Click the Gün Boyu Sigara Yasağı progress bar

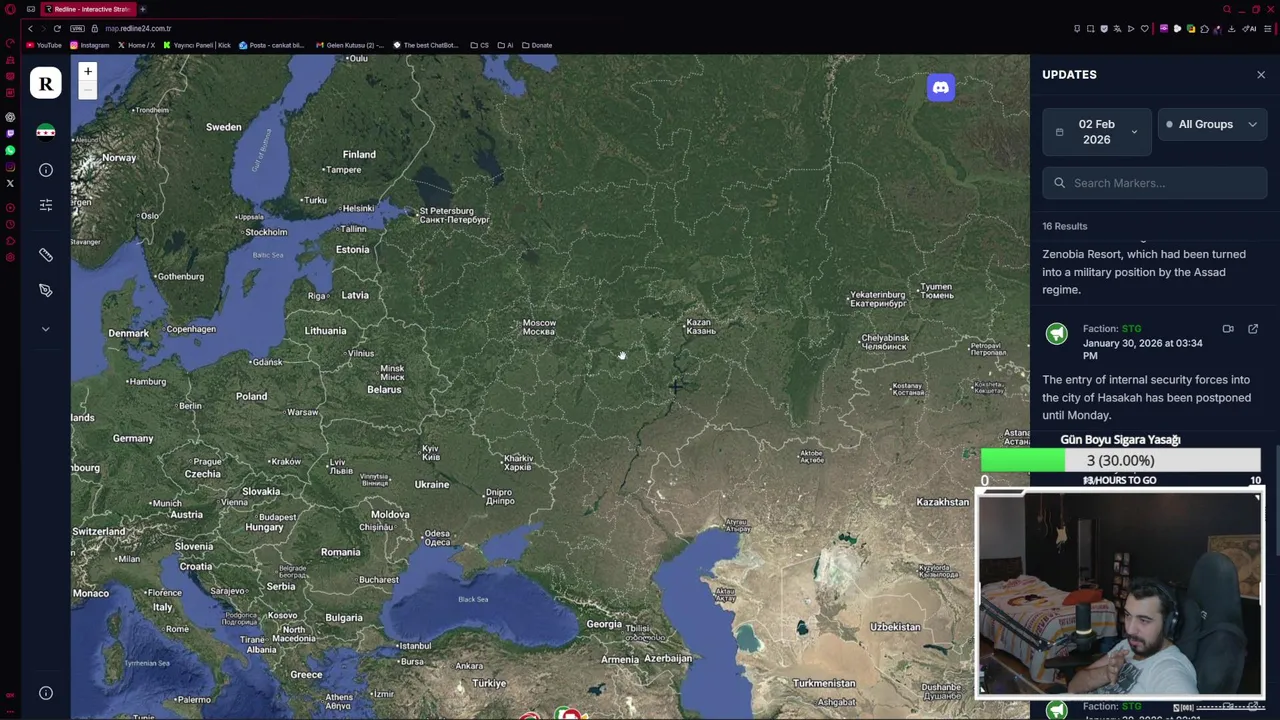1120,460
